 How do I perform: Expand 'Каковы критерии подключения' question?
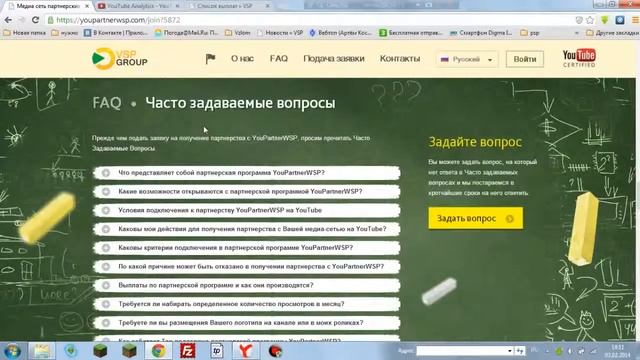click(247, 248)
